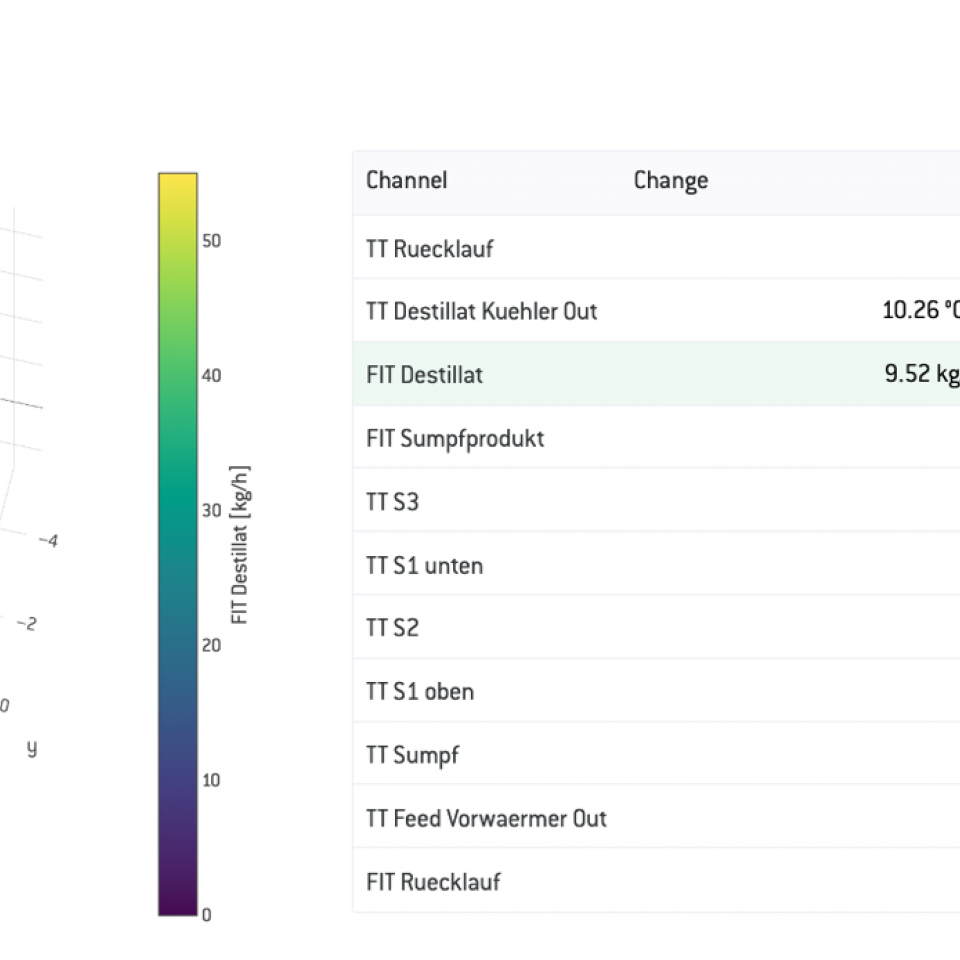Choose the TT S3 channel row

tap(656, 501)
